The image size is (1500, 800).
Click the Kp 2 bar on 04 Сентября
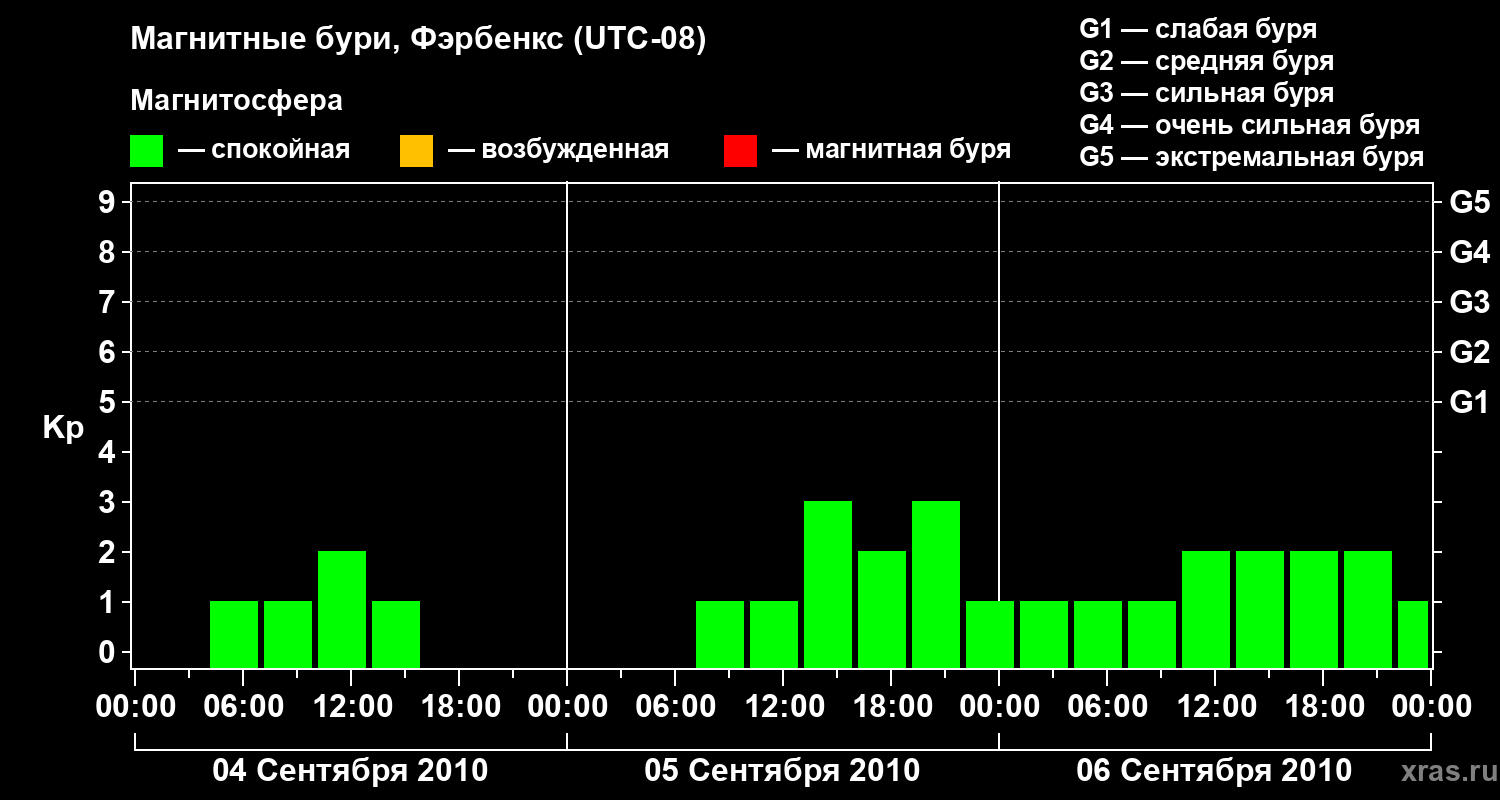342,609
